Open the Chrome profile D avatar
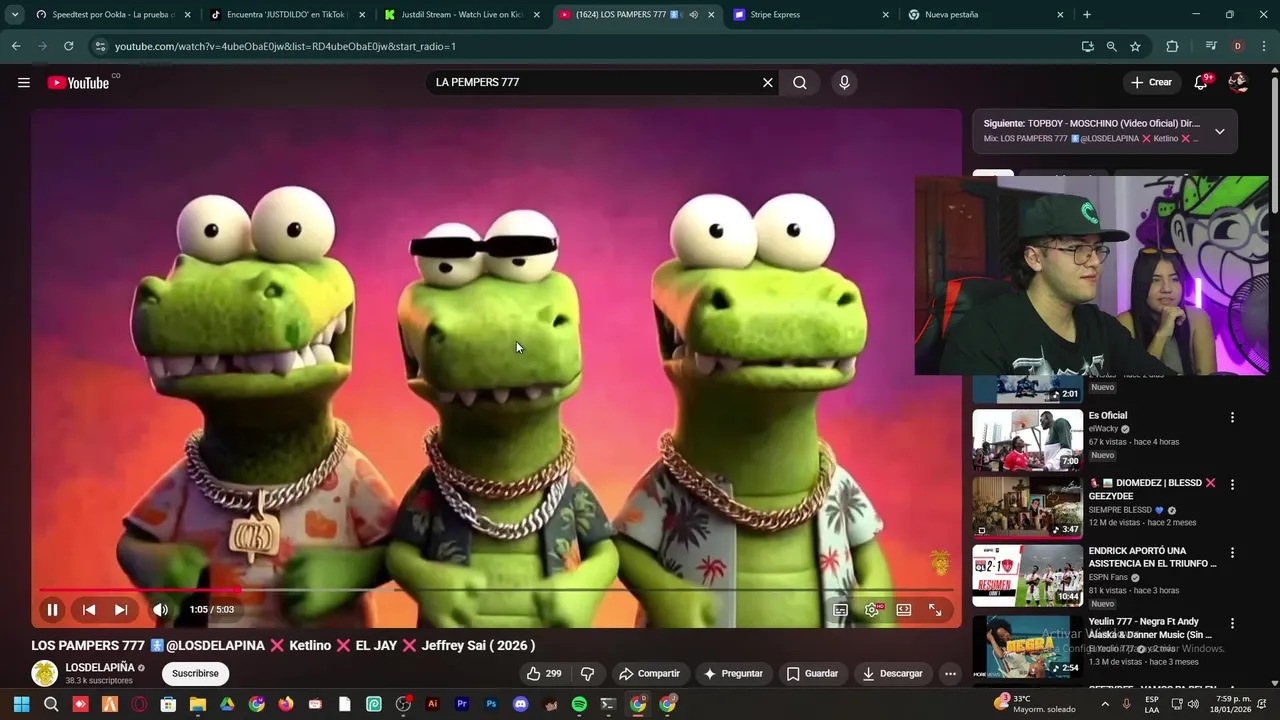This screenshot has height=720, width=1280. [x=1238, y=46]
